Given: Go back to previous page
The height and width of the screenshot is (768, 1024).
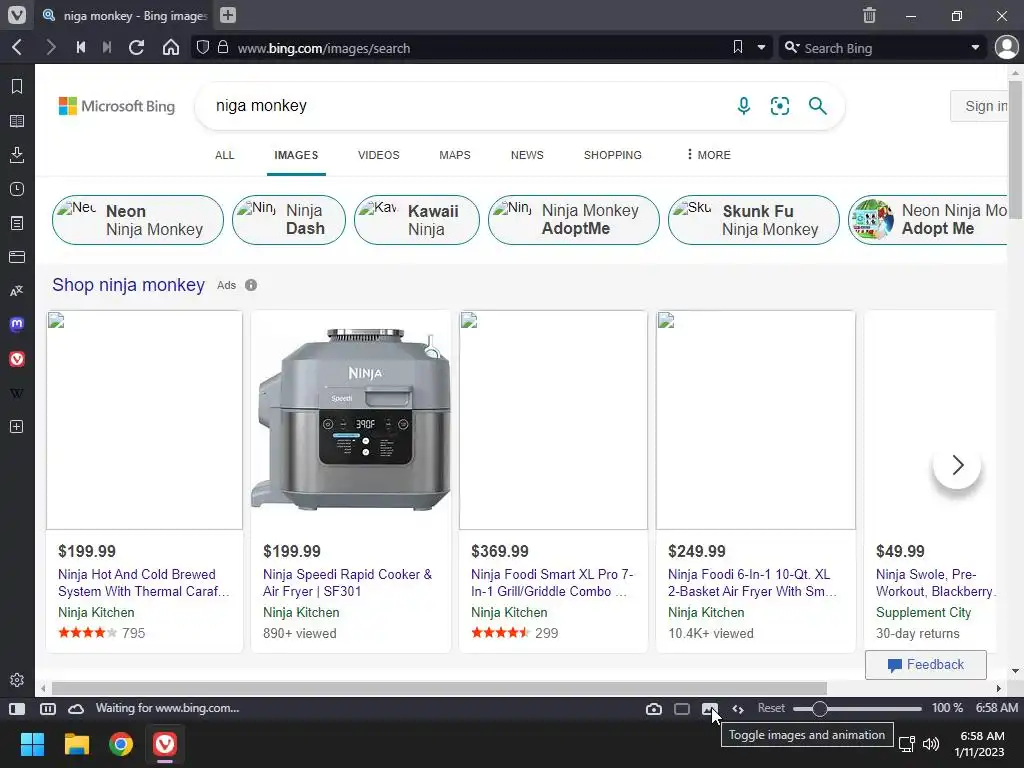Looking at the screenshot, I should 18,47.
